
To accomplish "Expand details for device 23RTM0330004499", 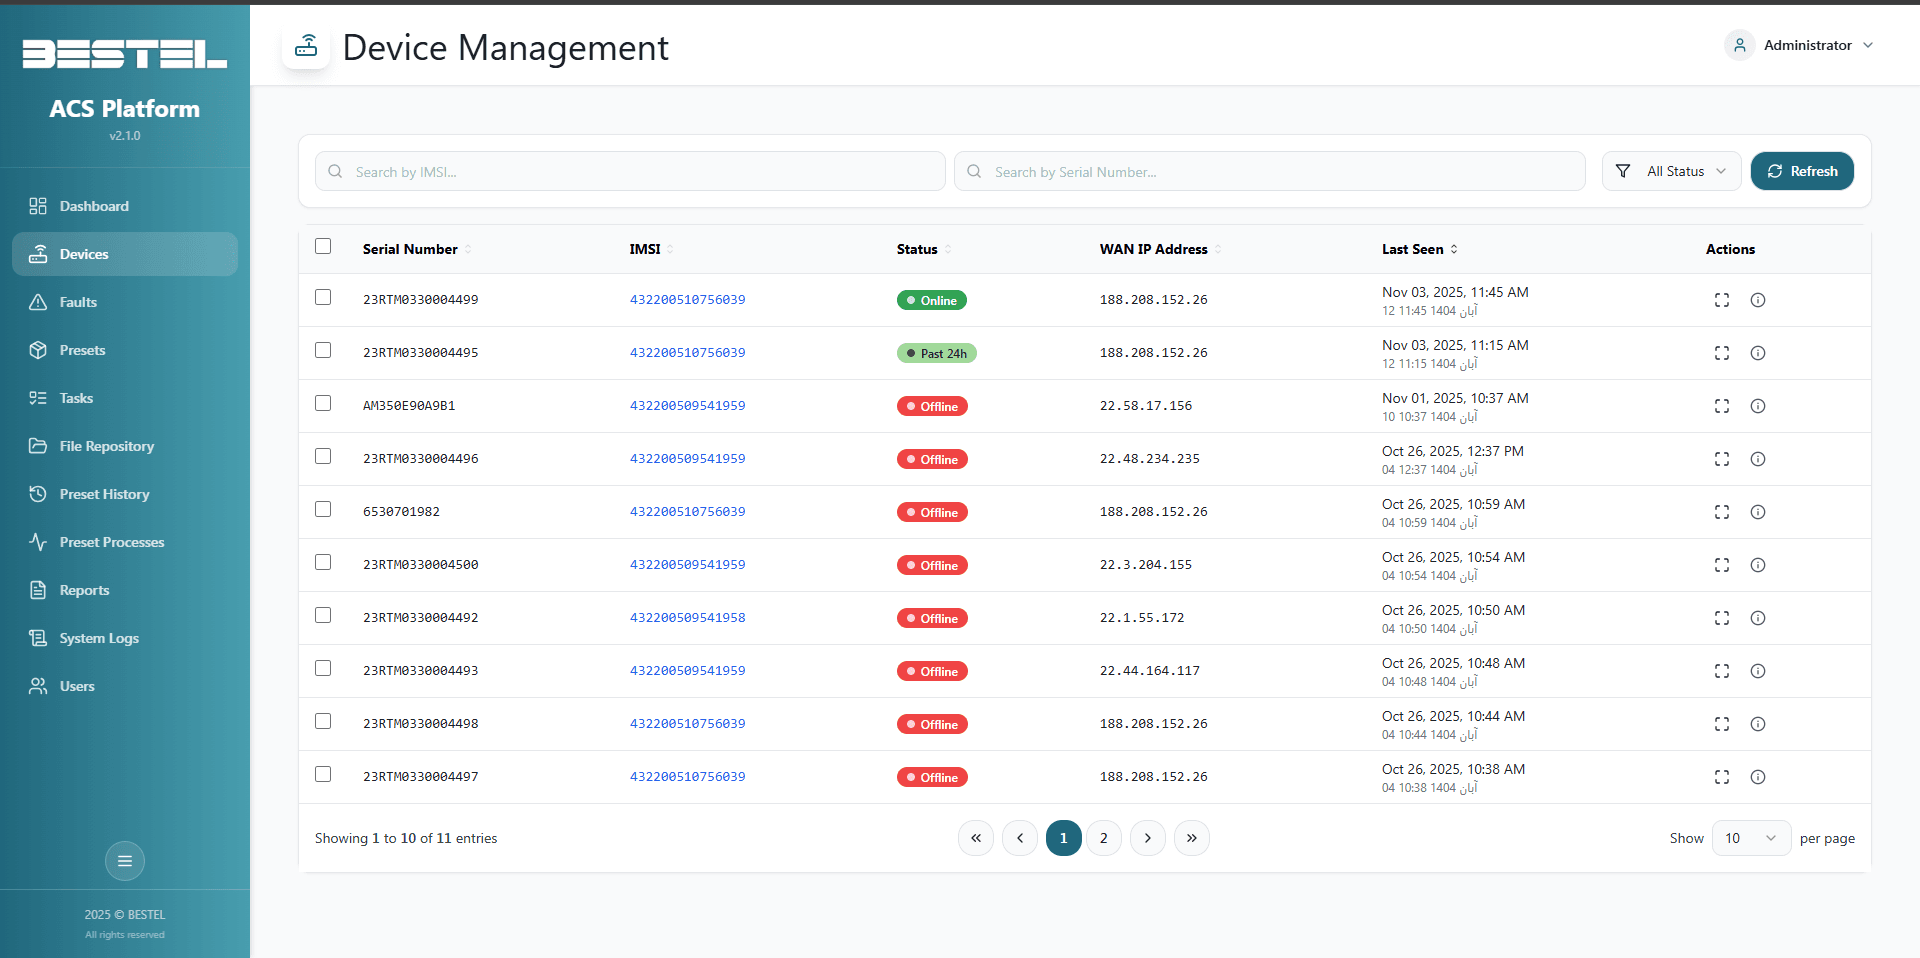I will pyautogui.click(x=1721, y=300).
